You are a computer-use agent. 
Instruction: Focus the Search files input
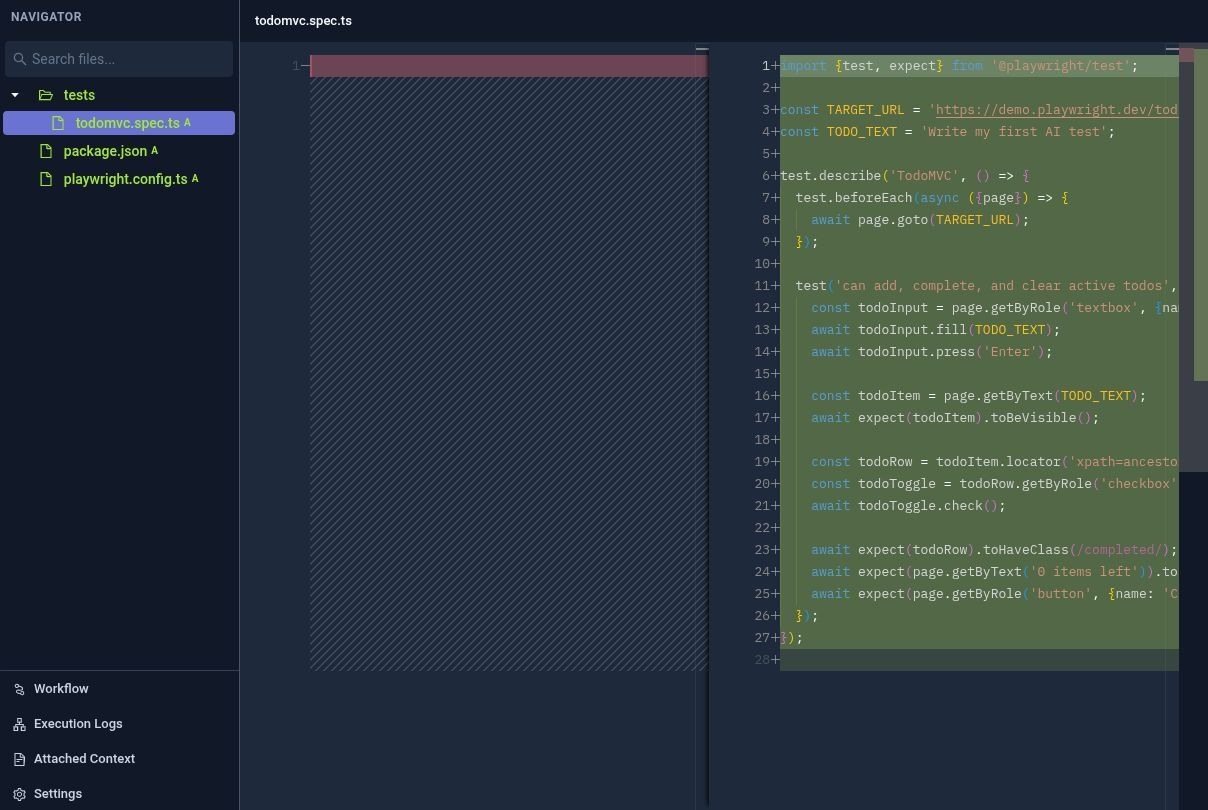tap(119, 59)
